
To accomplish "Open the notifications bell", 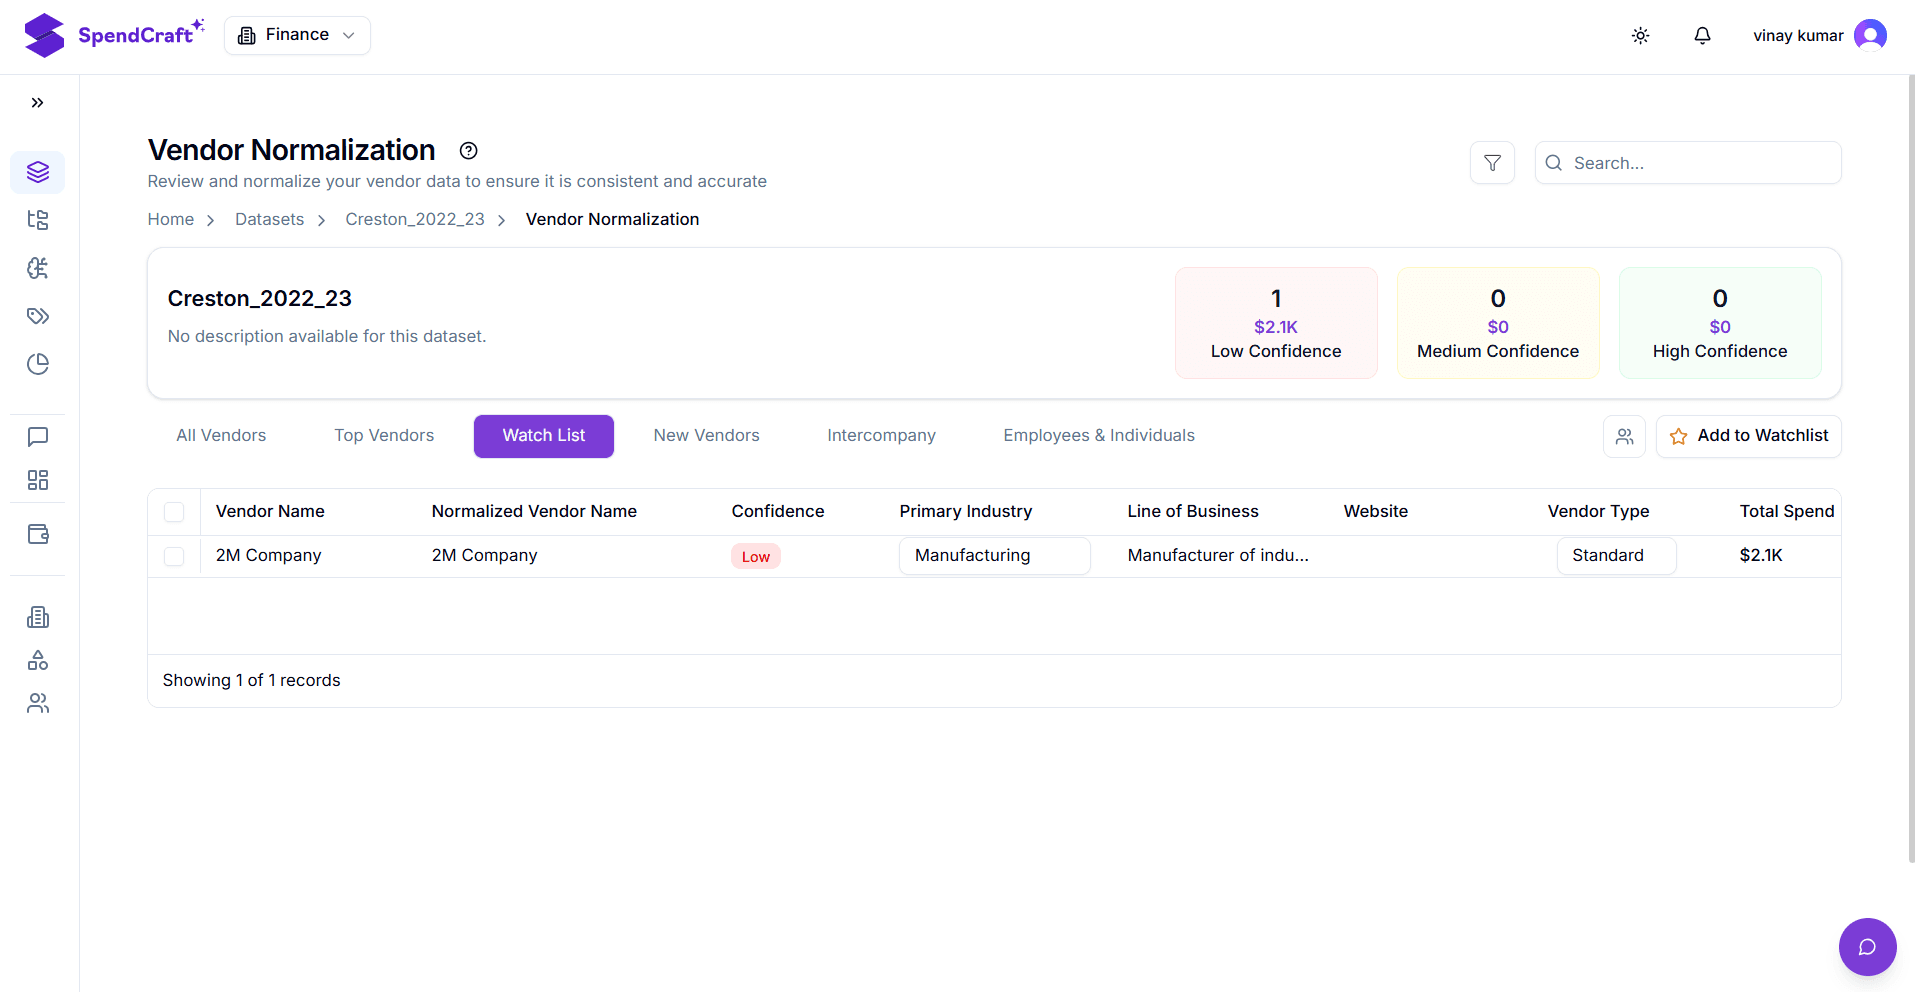I will 1701,36.
